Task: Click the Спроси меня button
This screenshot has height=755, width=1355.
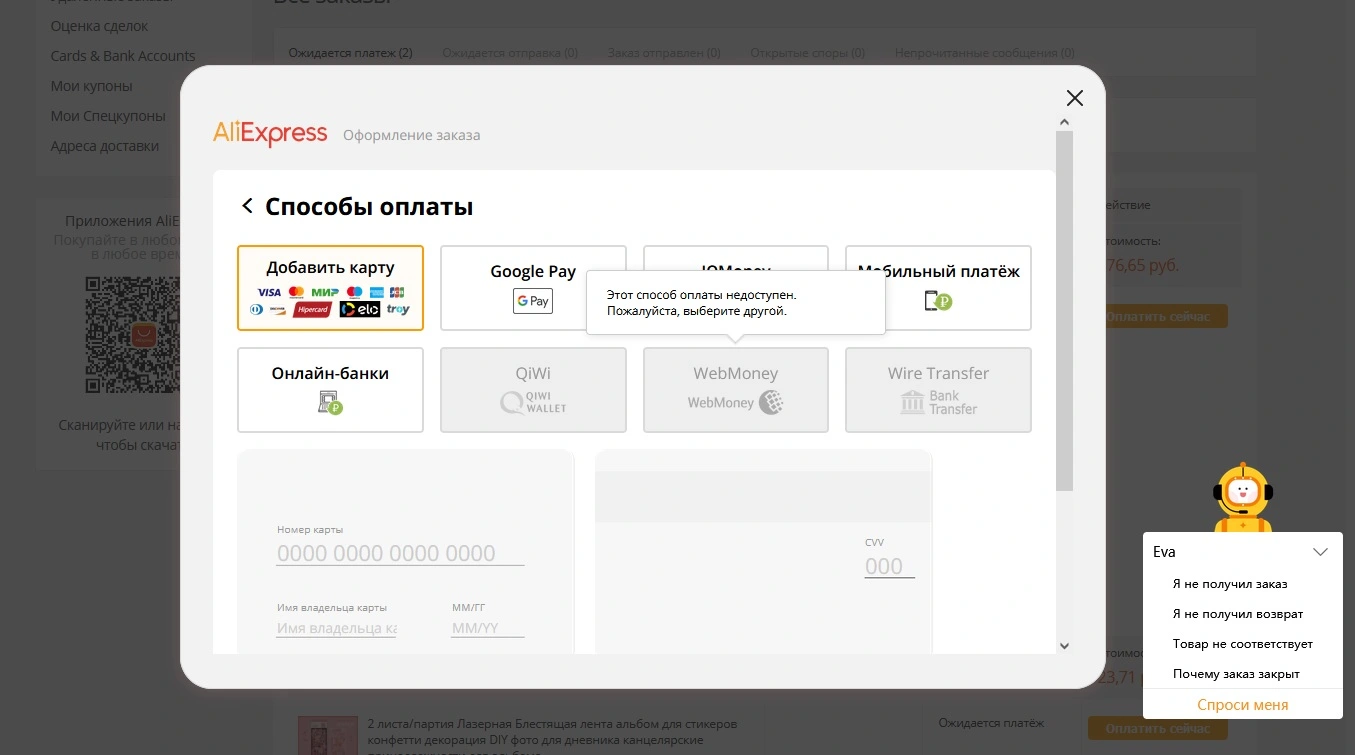Action: point(1242,704)
